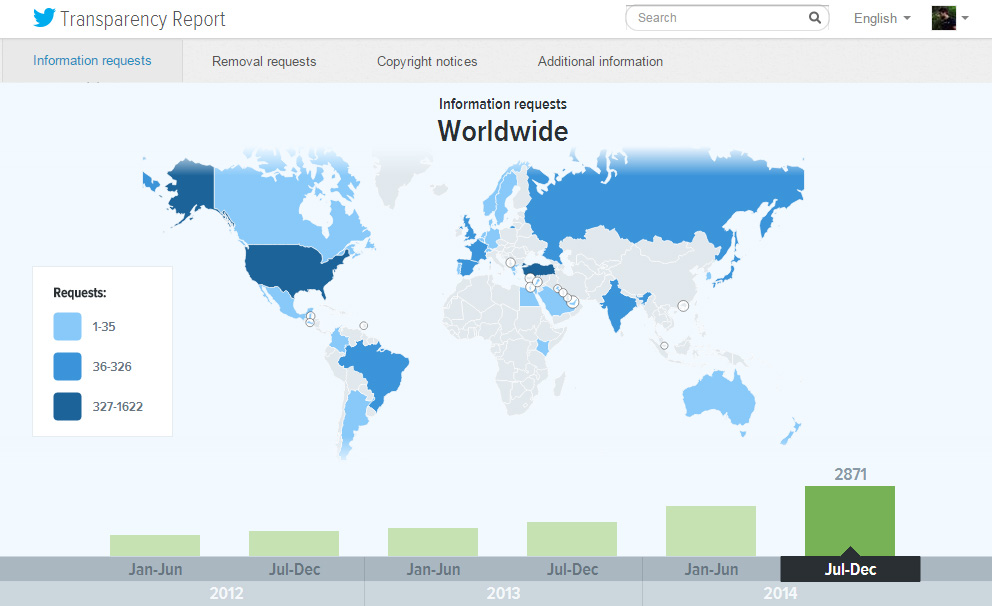The height and width of the screenshot is (606, 992).
Task: Click the search magnifier icon
Action: point(815,18)
